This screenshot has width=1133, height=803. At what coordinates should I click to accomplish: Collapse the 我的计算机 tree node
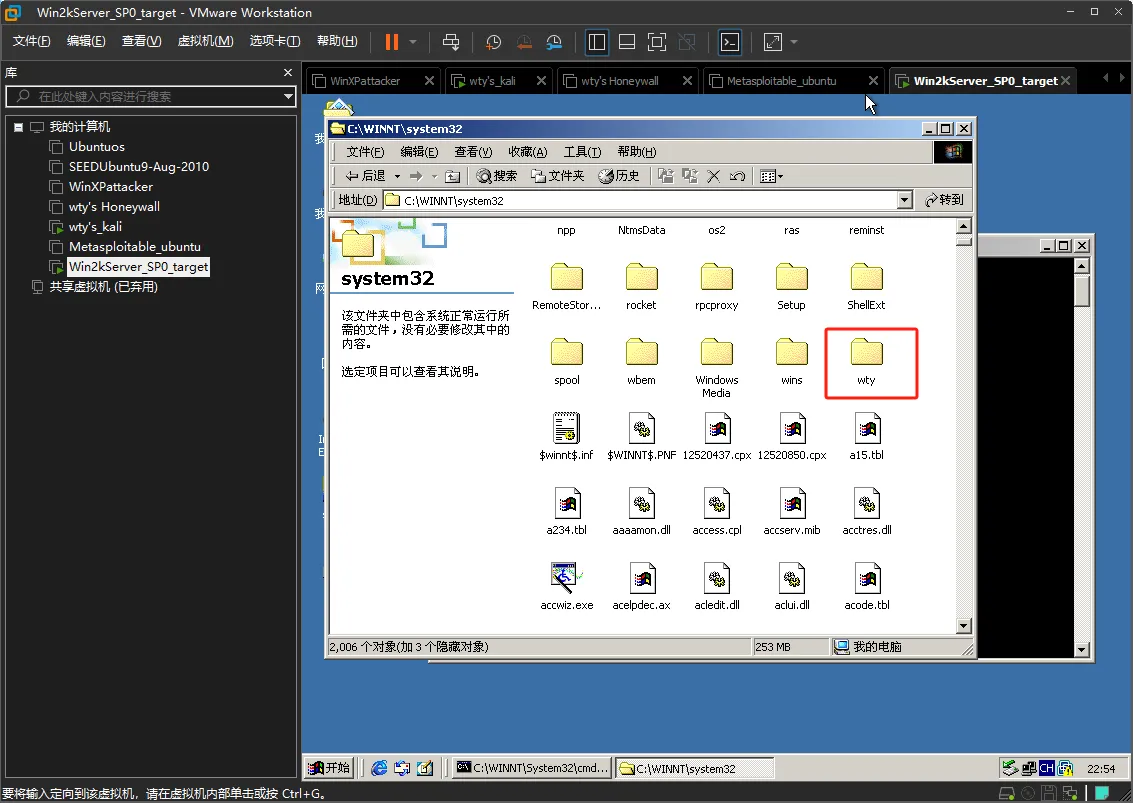coord(18,127)
